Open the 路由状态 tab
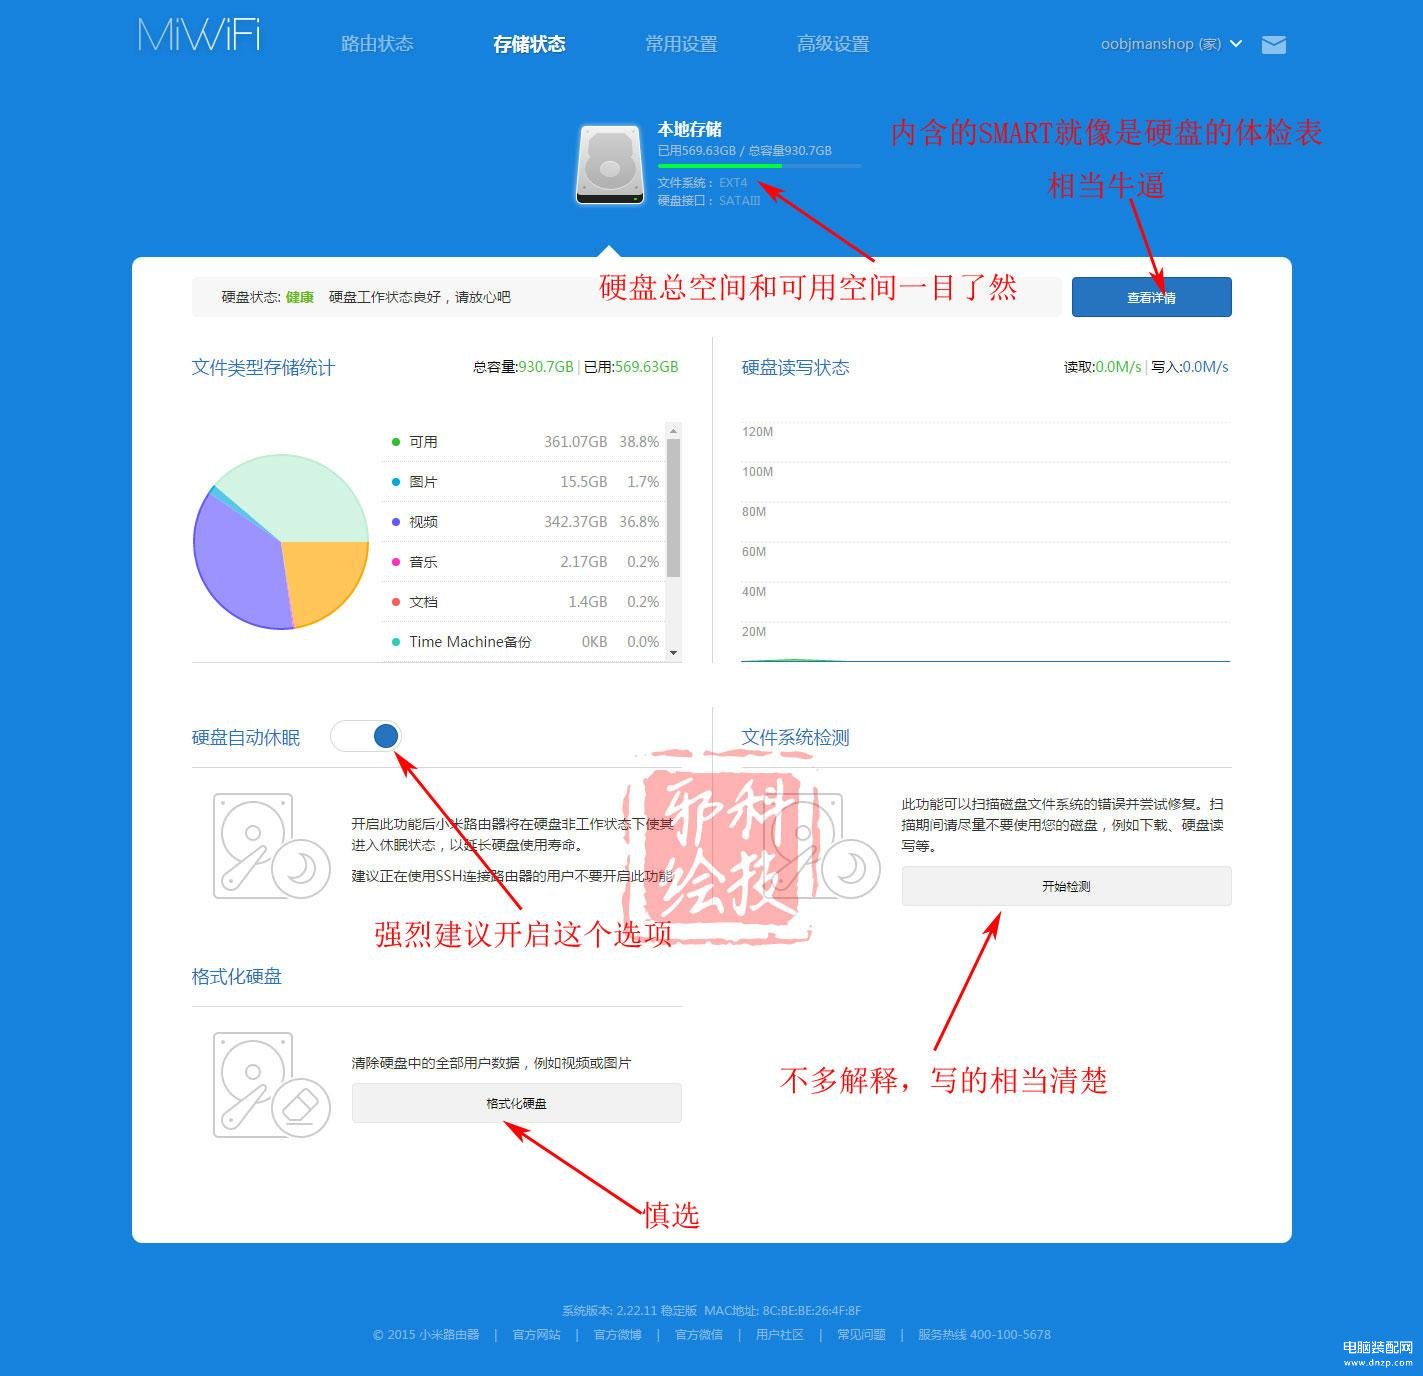This screenshot has width=1423, height=1376. pos(377,44)
